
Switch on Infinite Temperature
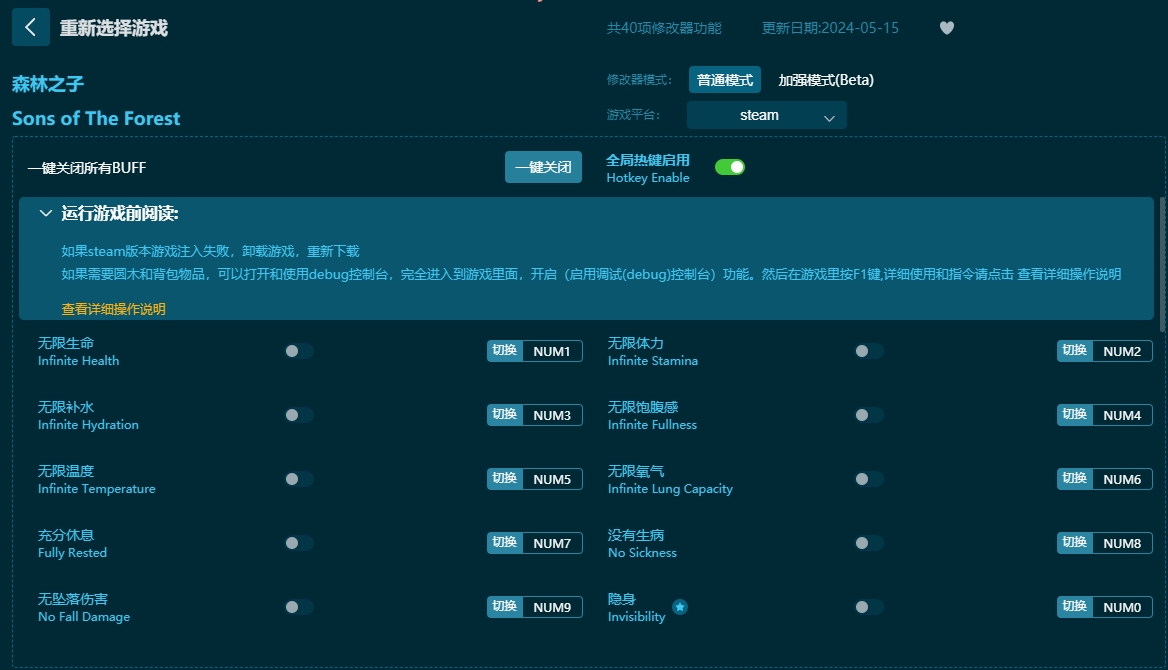click(x=299, y=479)
